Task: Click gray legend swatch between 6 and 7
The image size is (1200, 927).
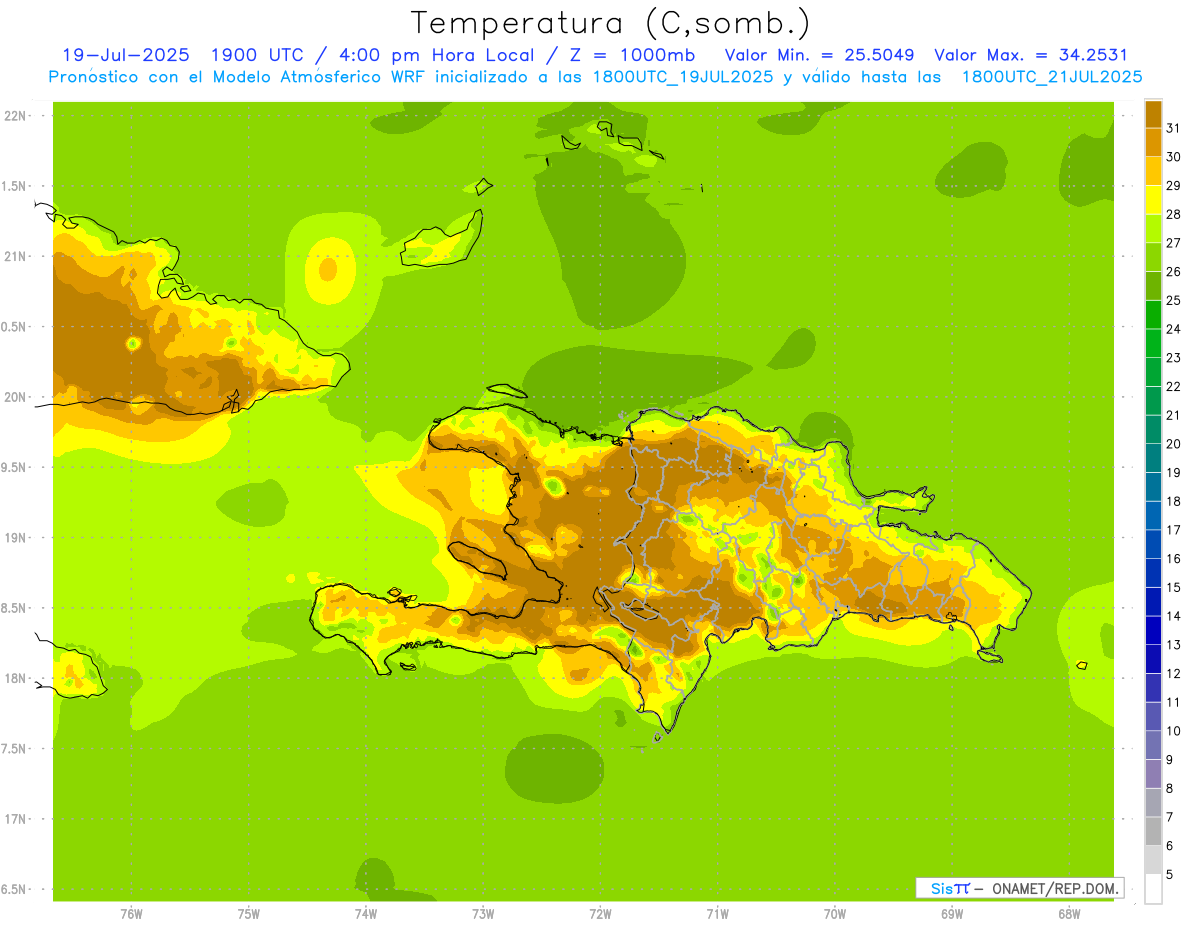Action: coord(1153,832)
